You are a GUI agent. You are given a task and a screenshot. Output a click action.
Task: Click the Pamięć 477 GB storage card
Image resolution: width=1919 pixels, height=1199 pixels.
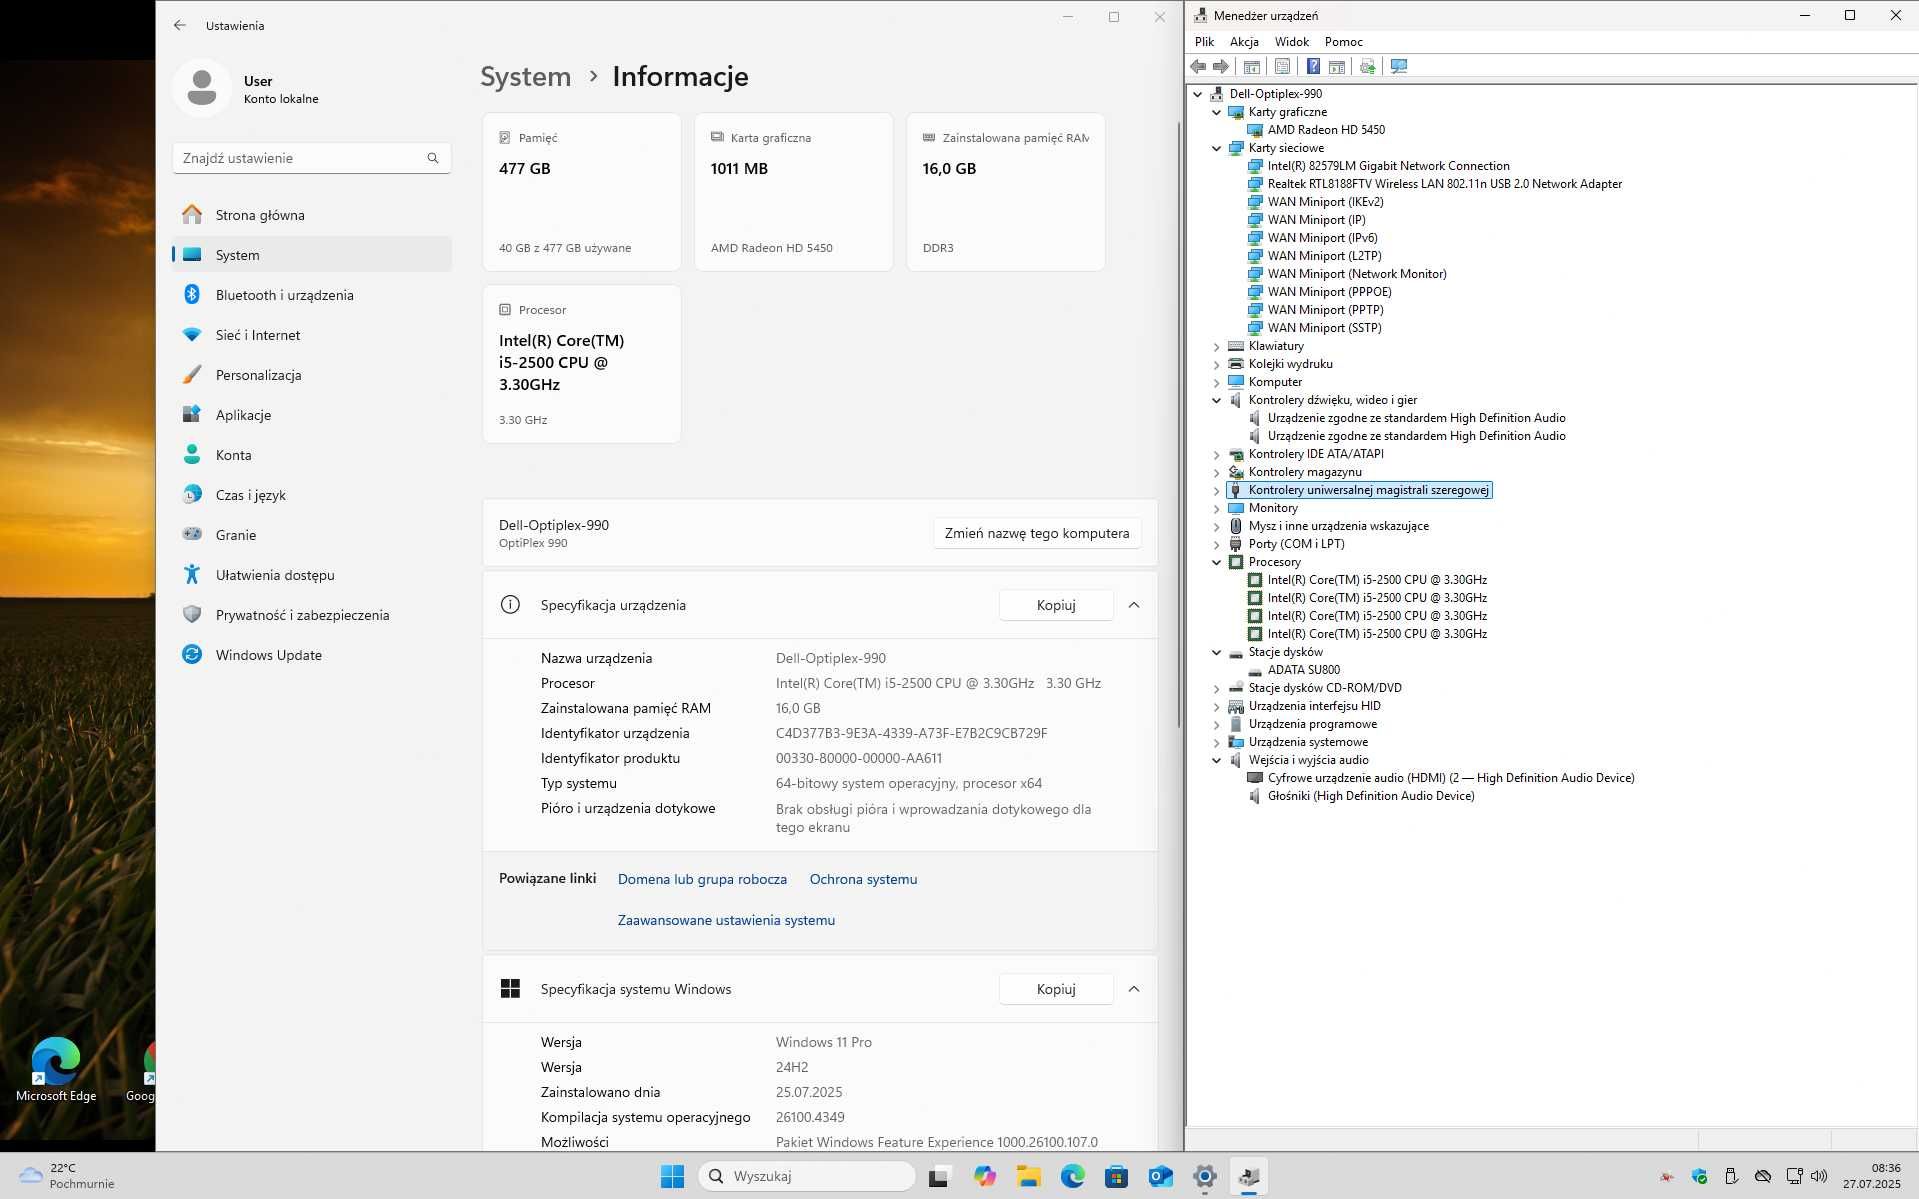582,192
